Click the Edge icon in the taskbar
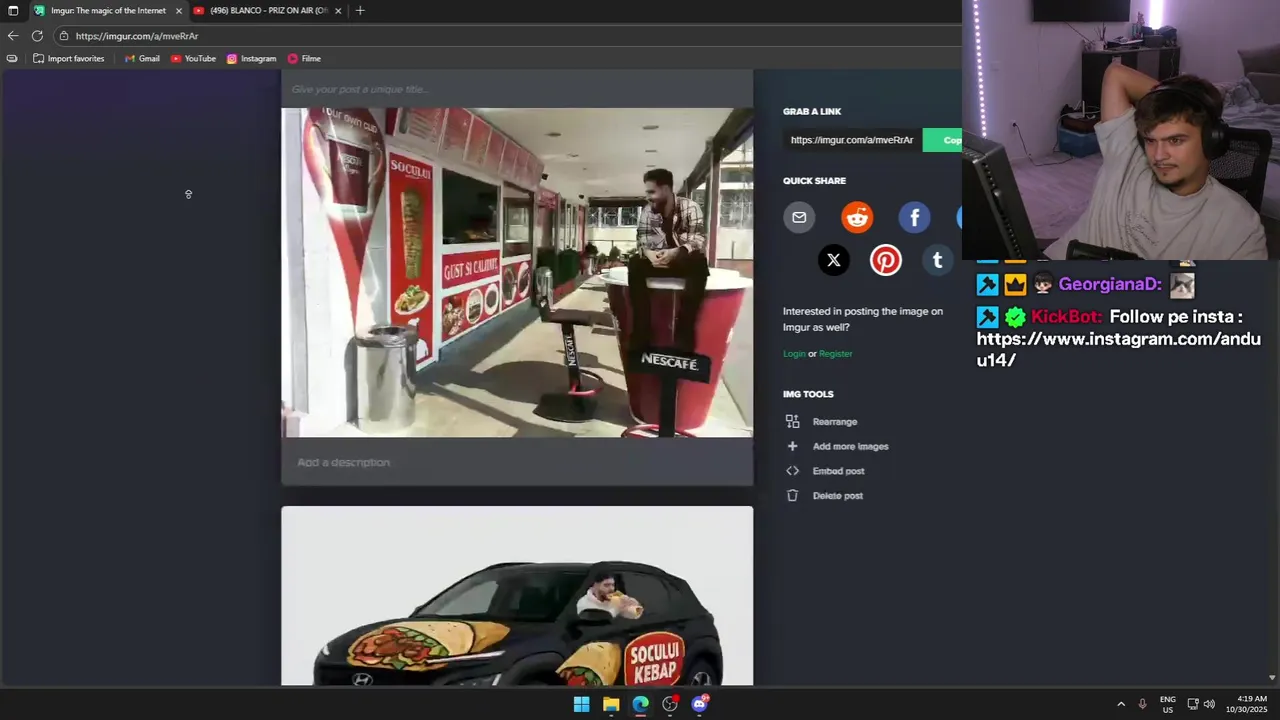1280x720 pixels. [640, 704]
